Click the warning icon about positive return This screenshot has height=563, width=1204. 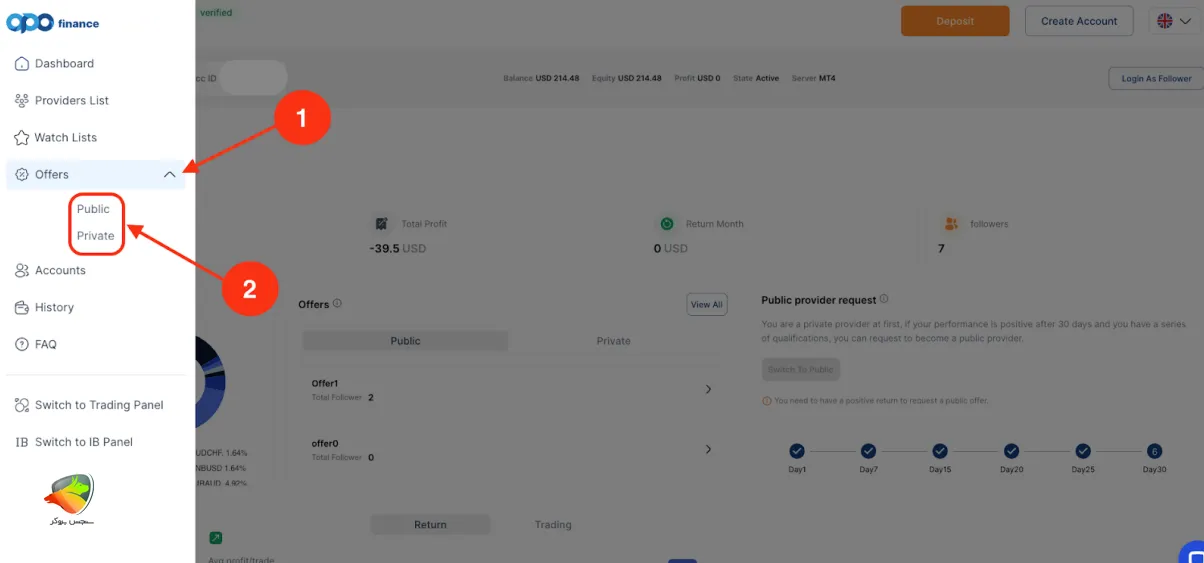click(767, 401)
